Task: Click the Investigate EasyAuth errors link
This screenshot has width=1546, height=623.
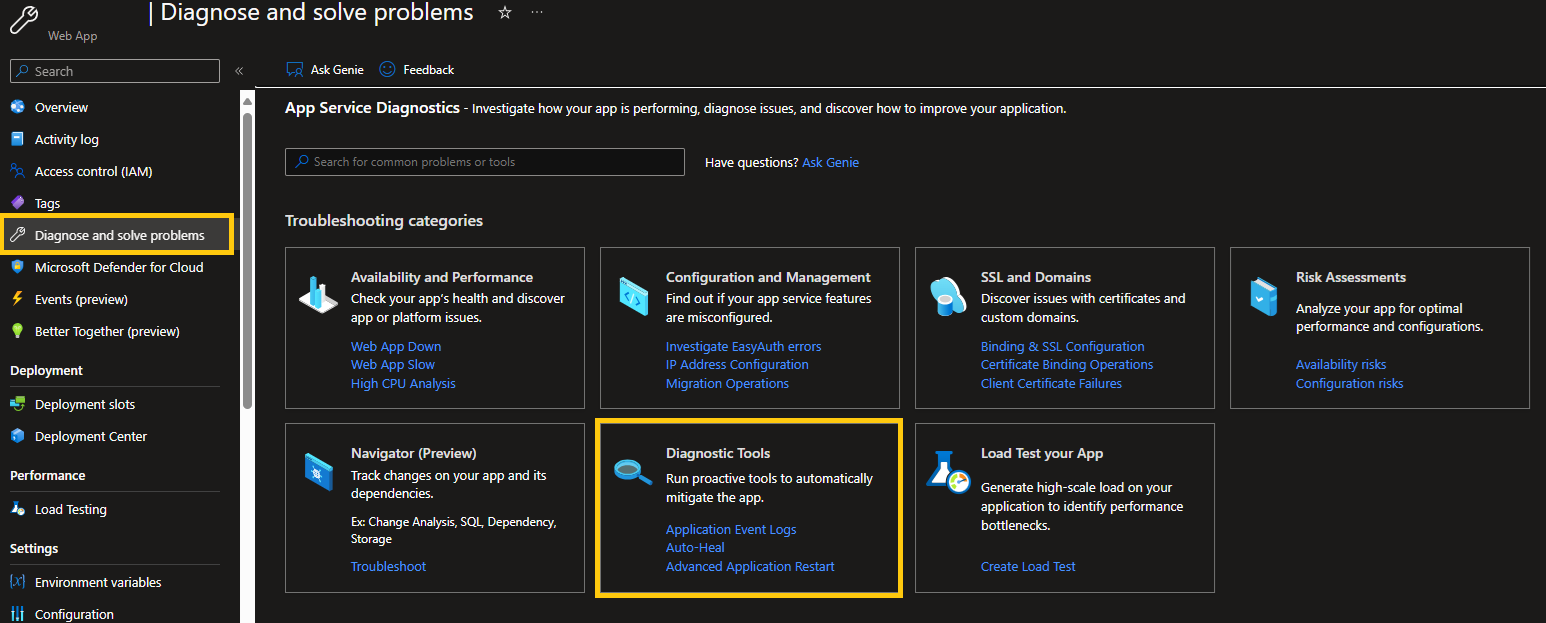Action: 742,345
